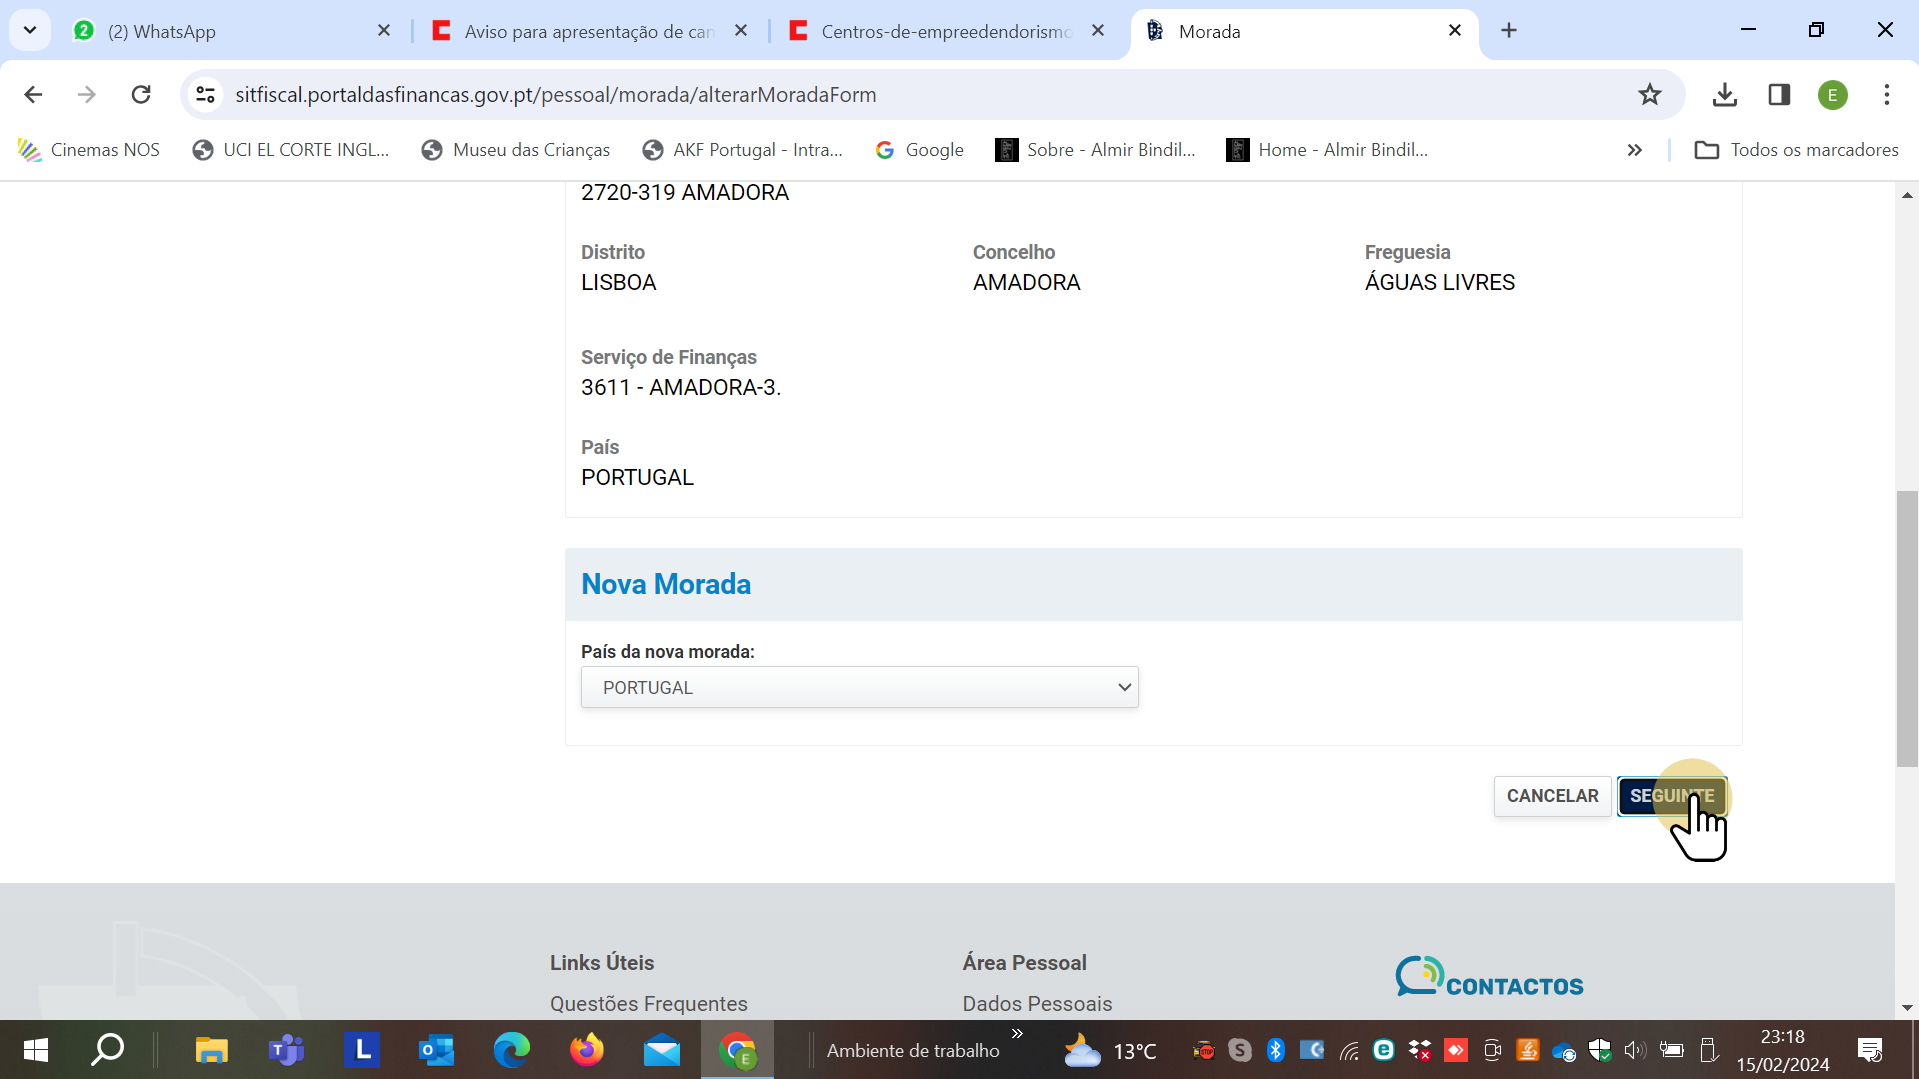1919x1079 pixels.
Task: Open Chrome's three-dot menu
Action: 1886,94
